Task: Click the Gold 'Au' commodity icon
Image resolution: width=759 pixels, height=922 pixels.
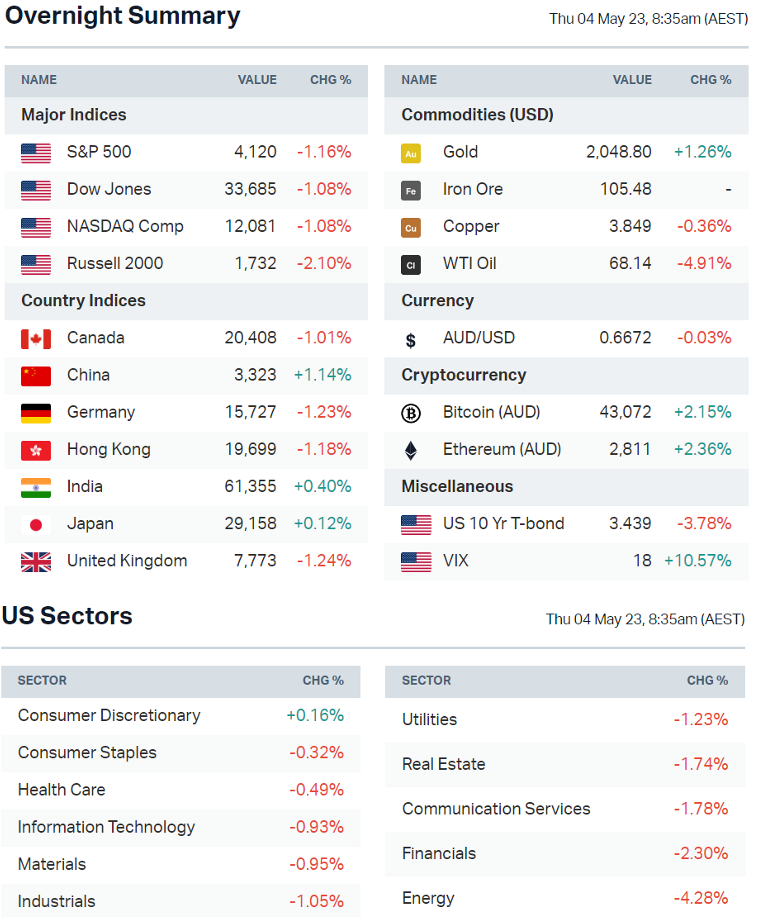Action: (410, 153)
